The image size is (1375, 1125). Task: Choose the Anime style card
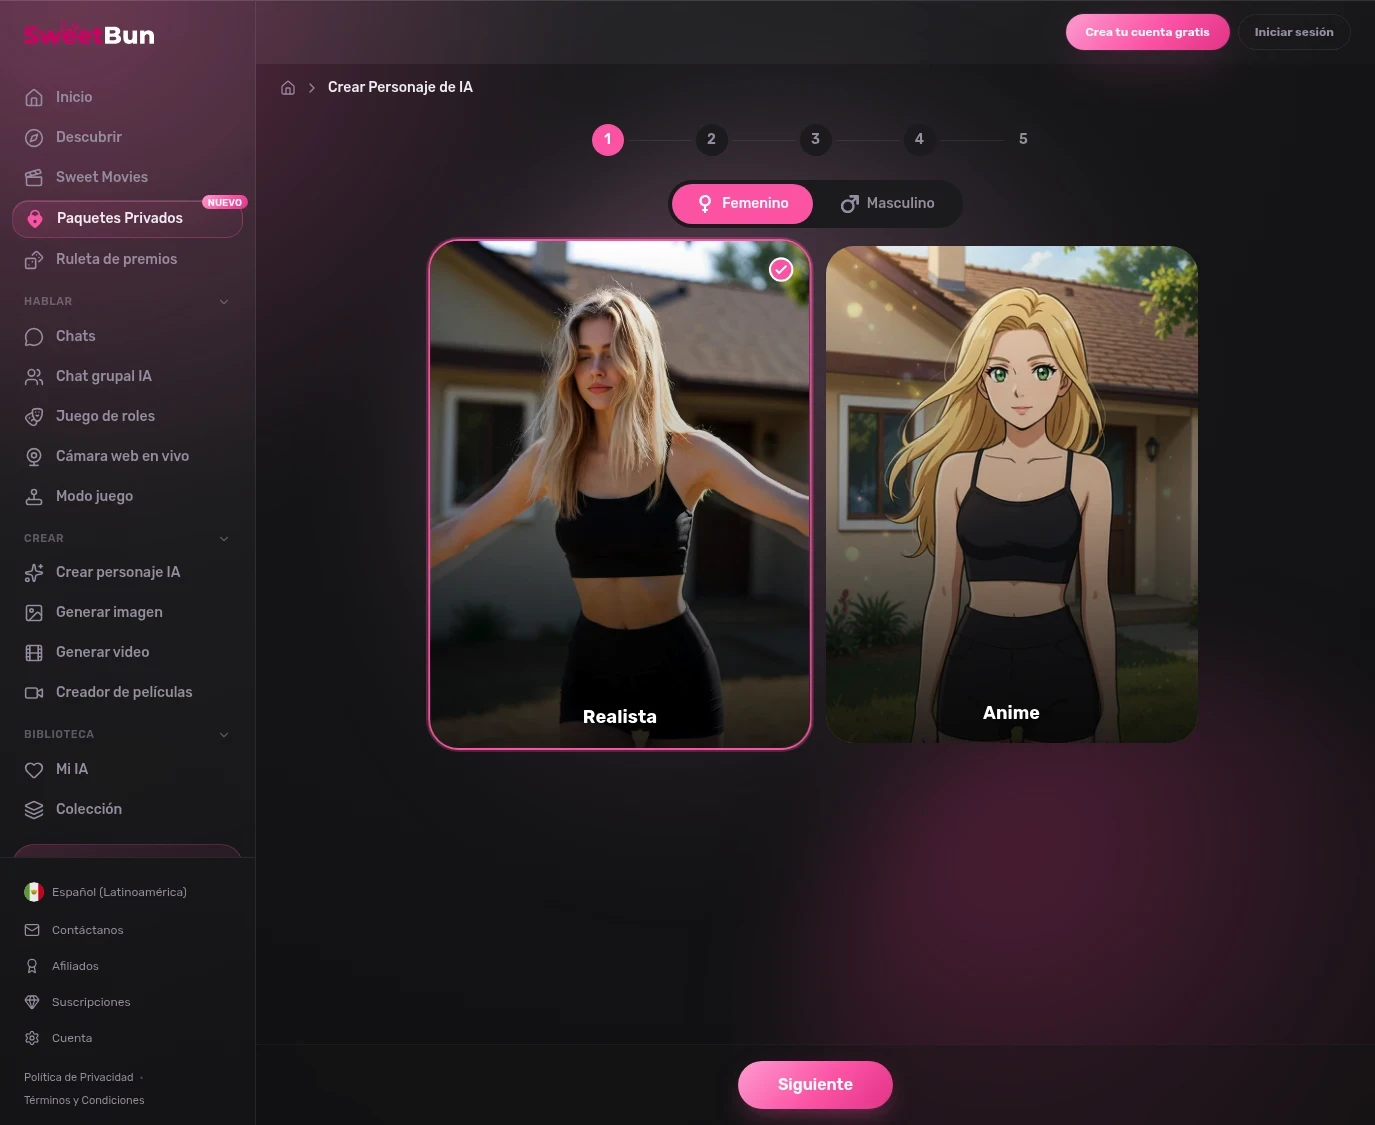coord(1012,494)
